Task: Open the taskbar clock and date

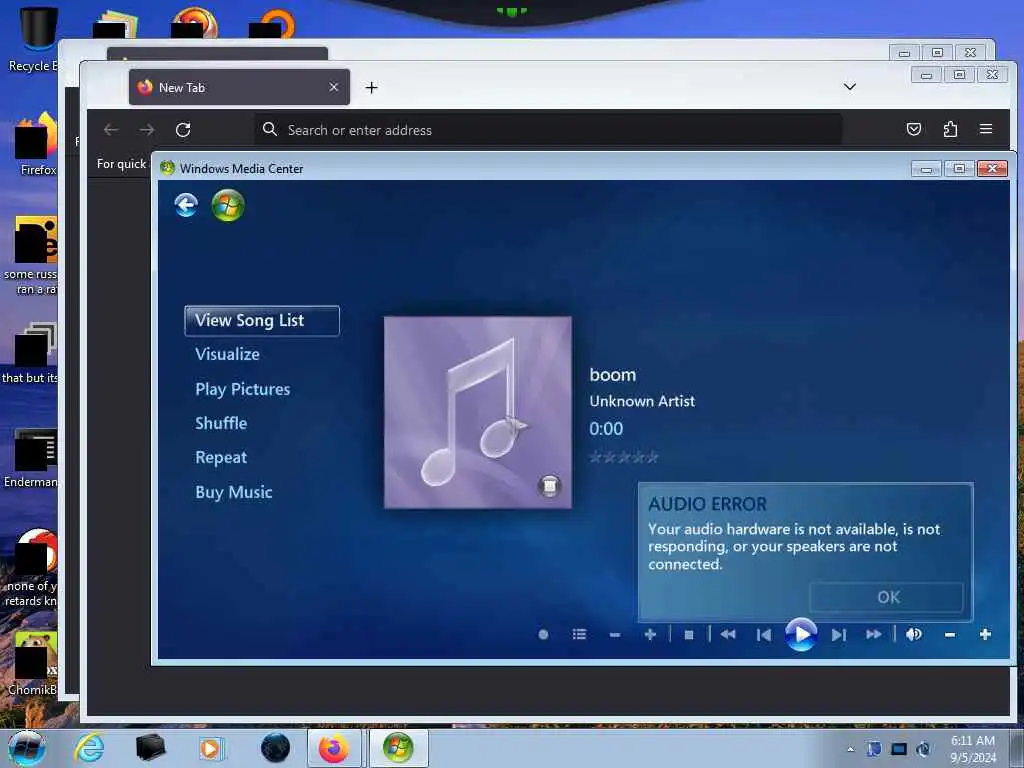Action: coord(973,749)
